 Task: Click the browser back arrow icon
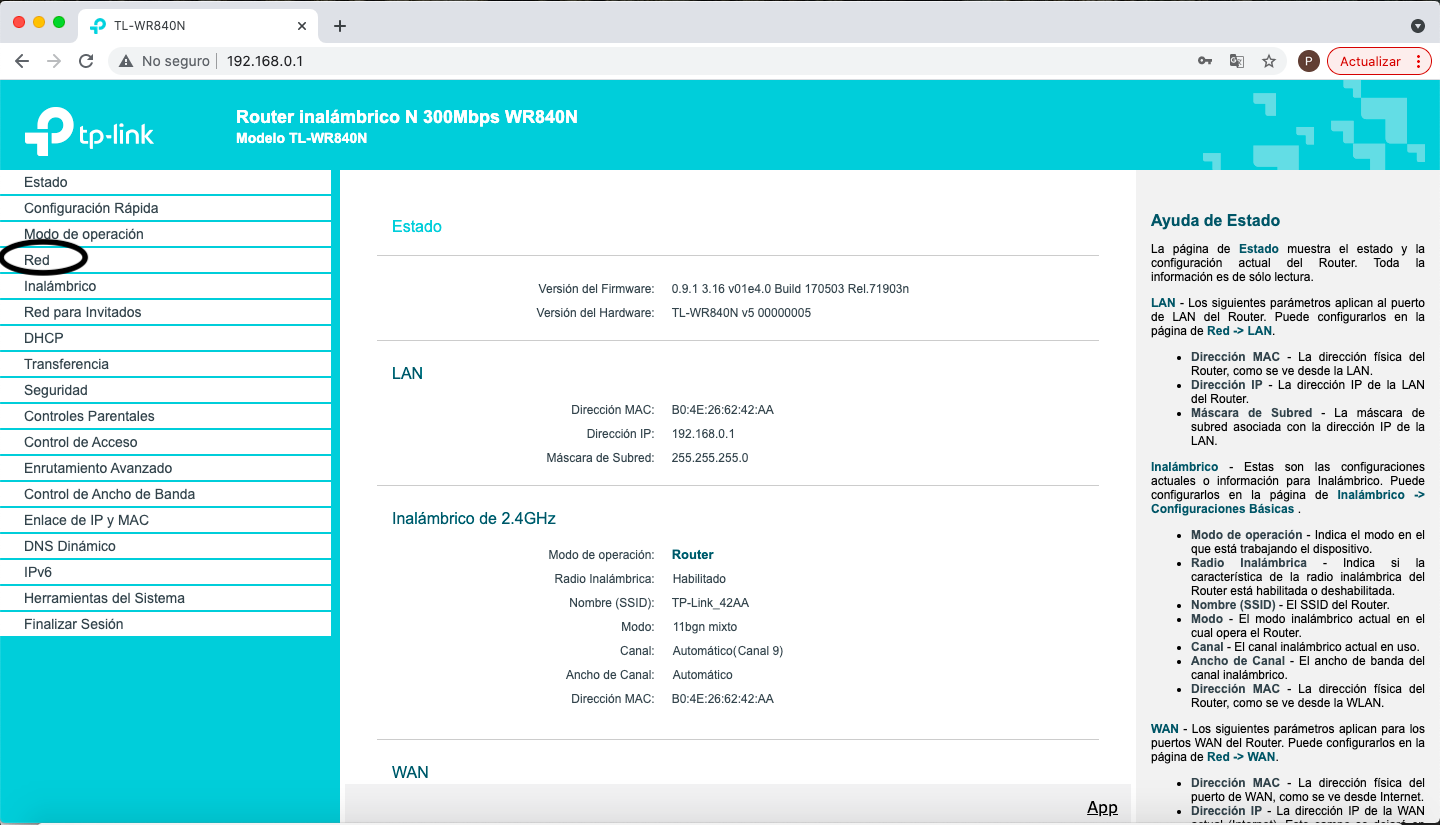click(x=22, y=61)
